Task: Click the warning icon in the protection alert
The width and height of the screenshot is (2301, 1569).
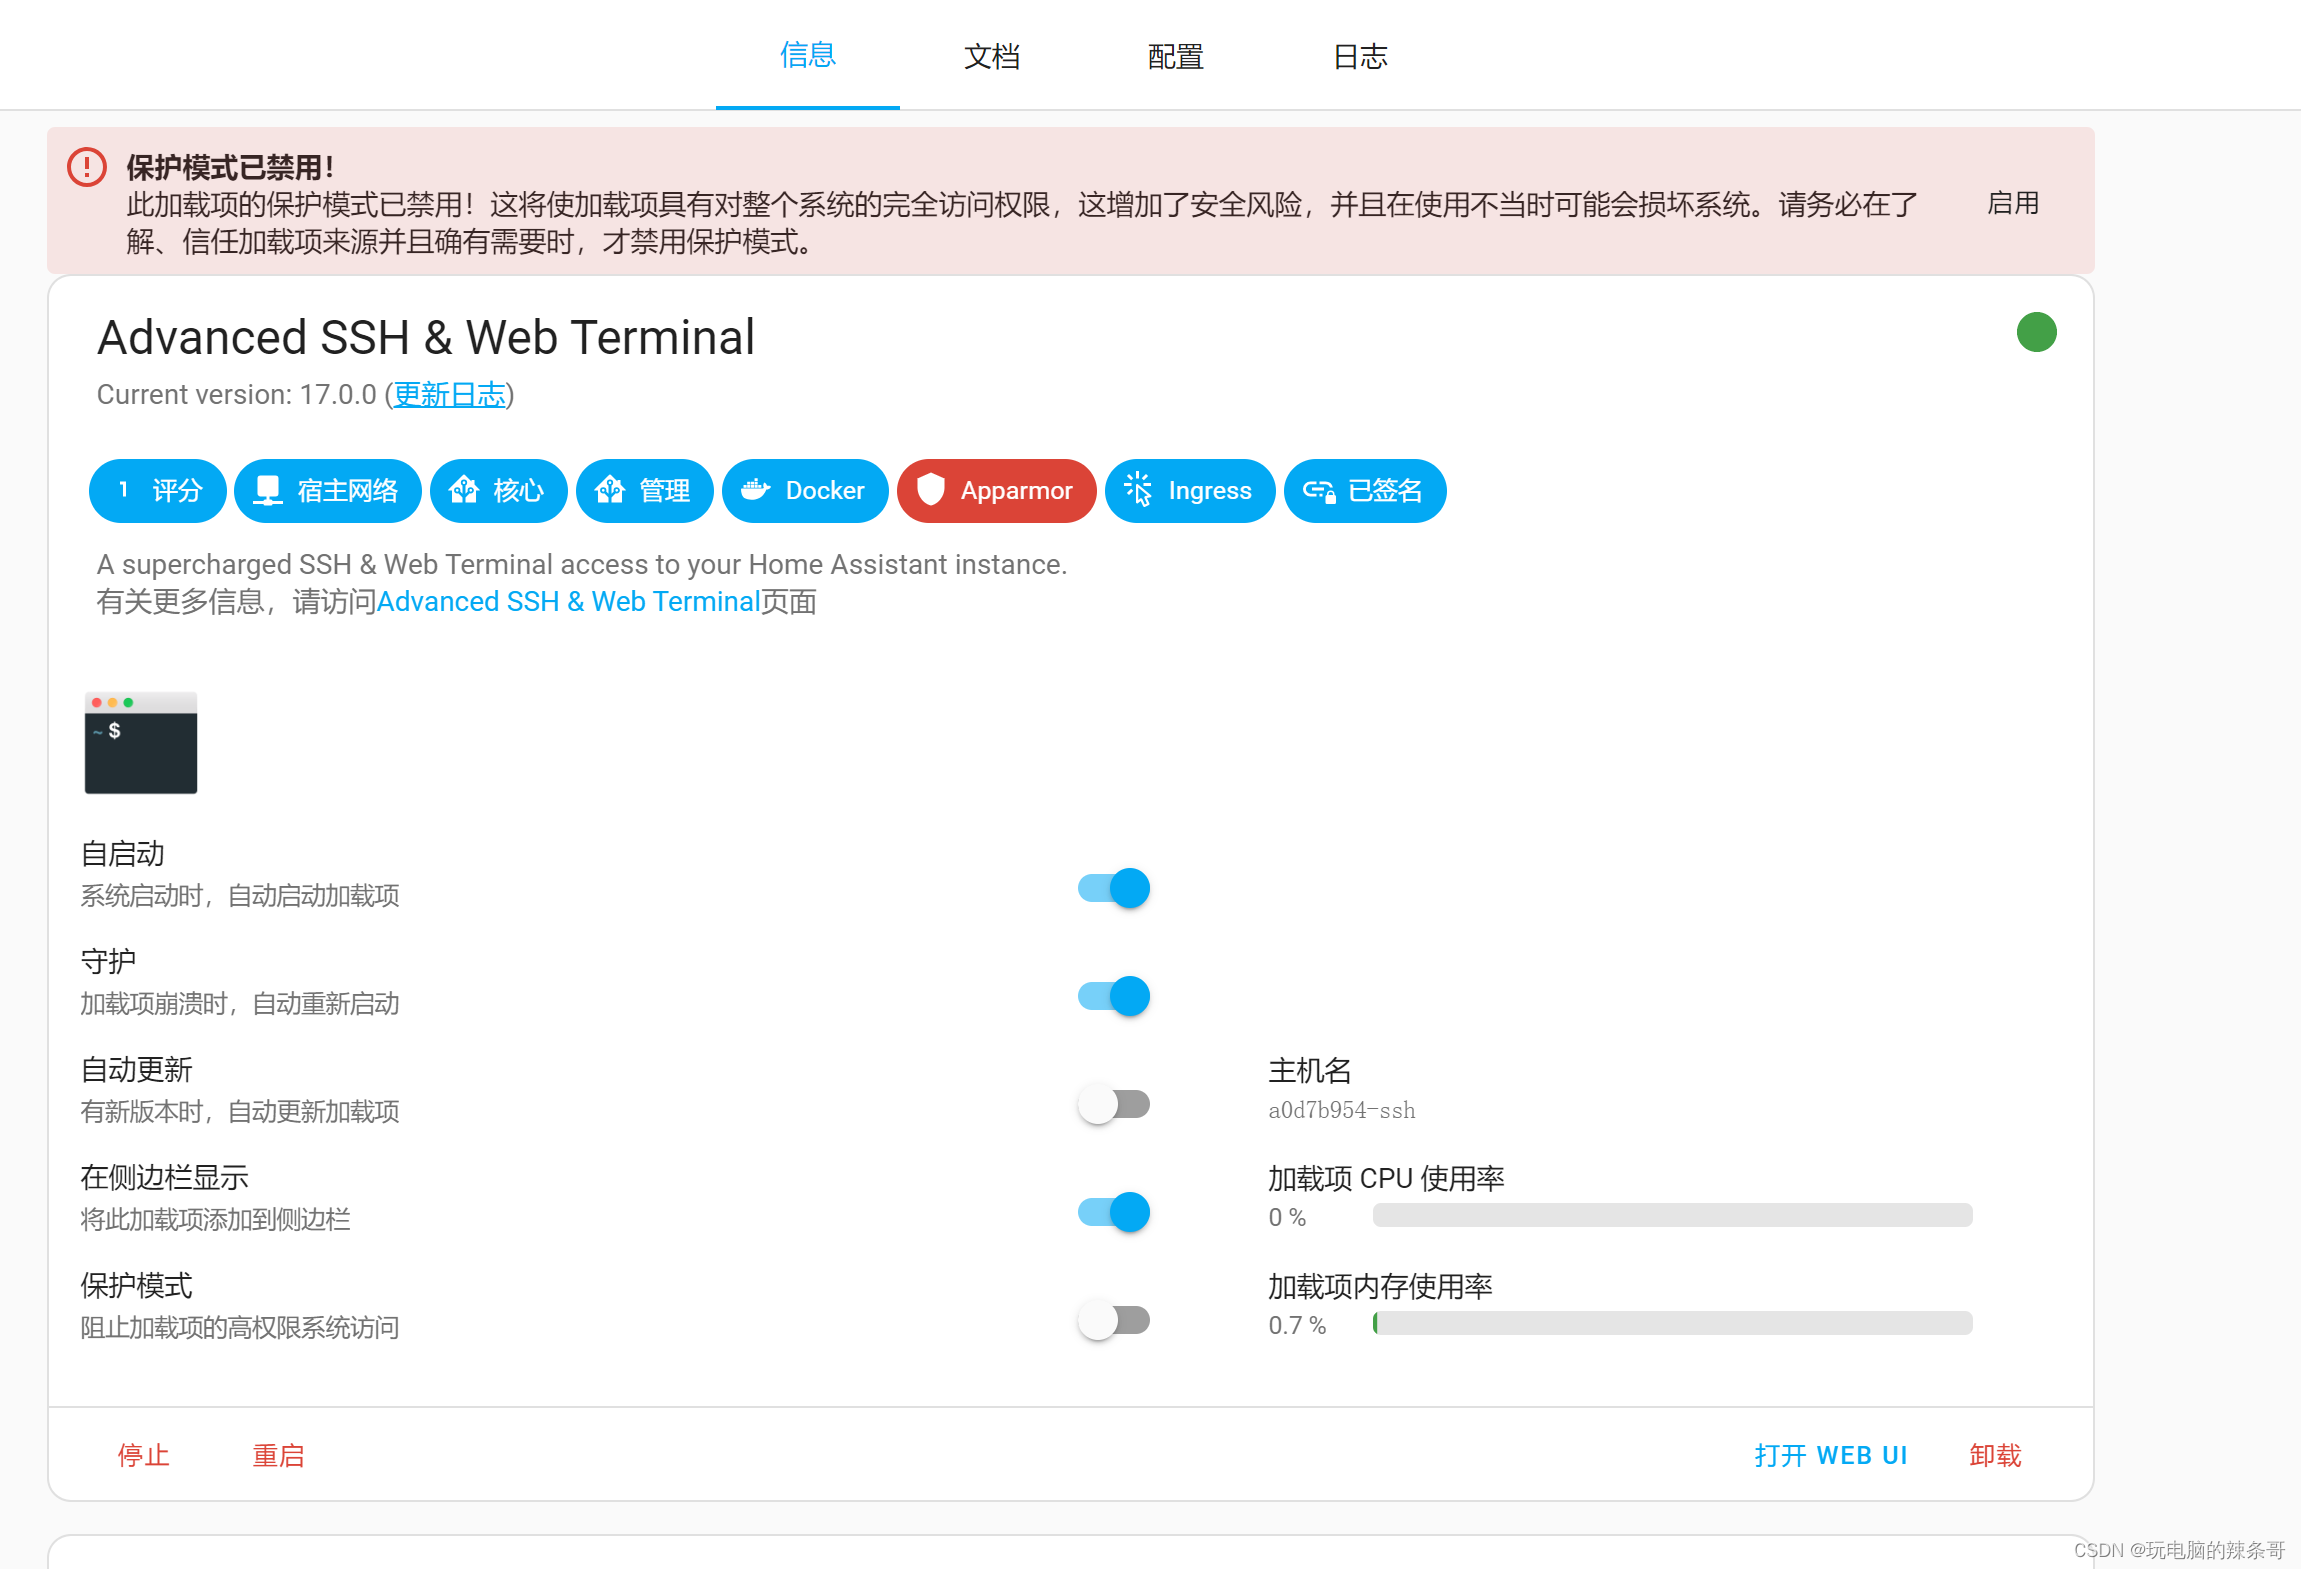Action: point(87,167)
